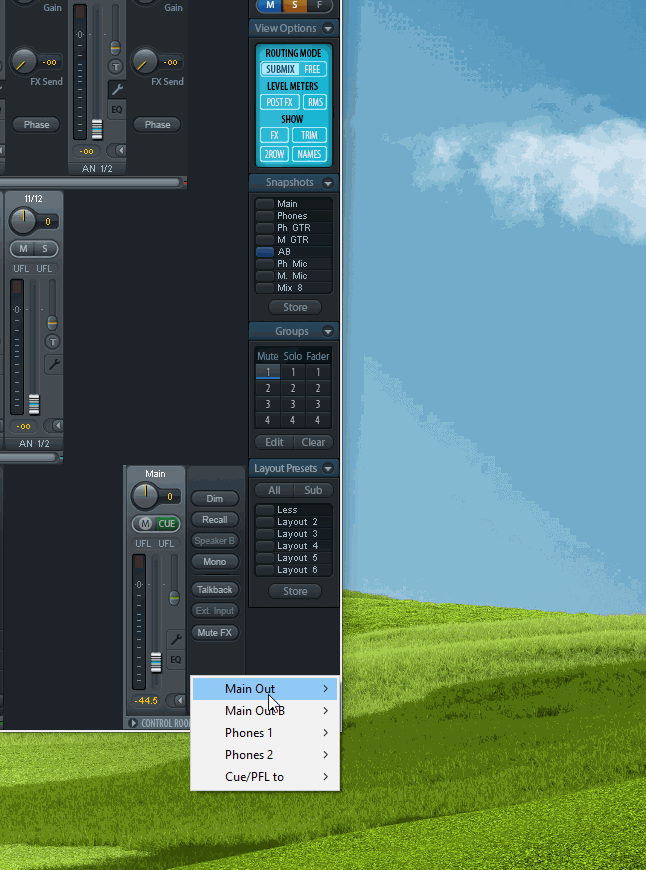Load the Ph GTR snapshot
The image size is (646, 870).
[x=294, y=228]
